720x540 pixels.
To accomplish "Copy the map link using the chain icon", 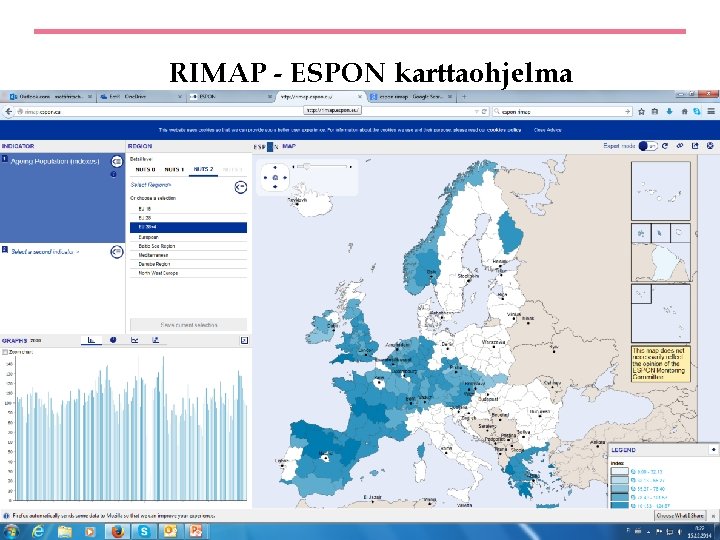I will [x=680, y=146].
